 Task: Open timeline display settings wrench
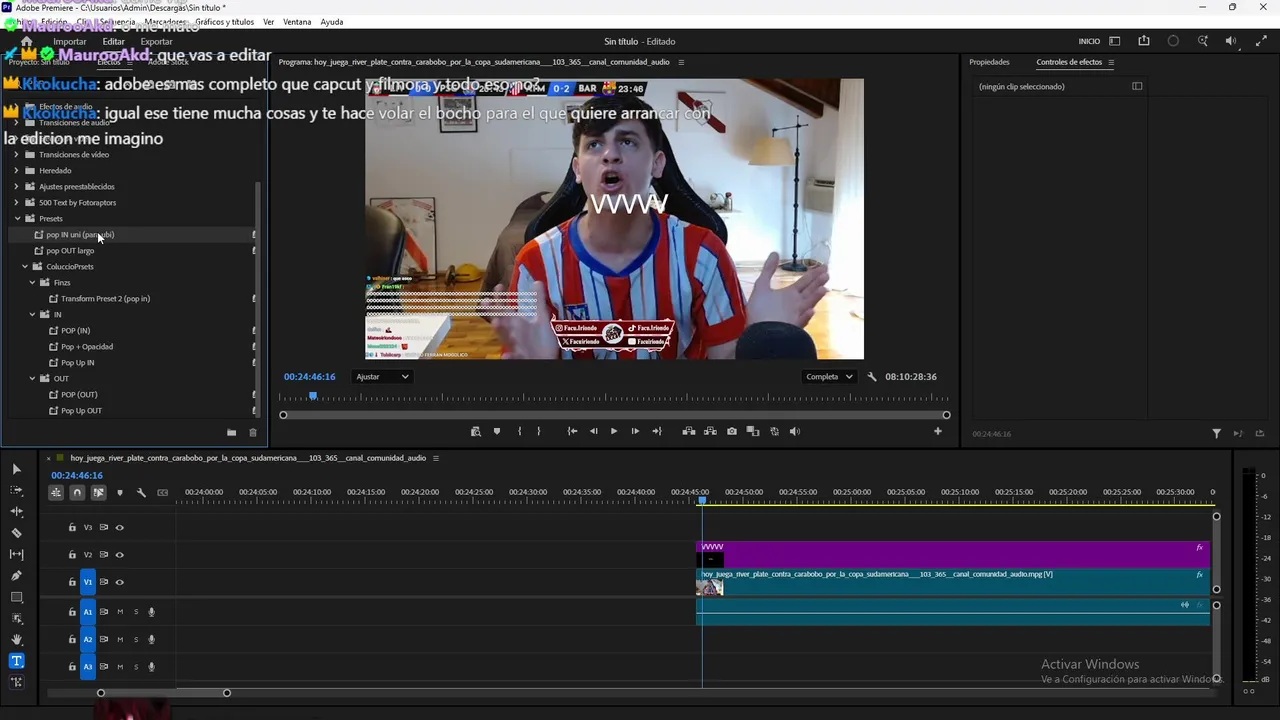141,492
